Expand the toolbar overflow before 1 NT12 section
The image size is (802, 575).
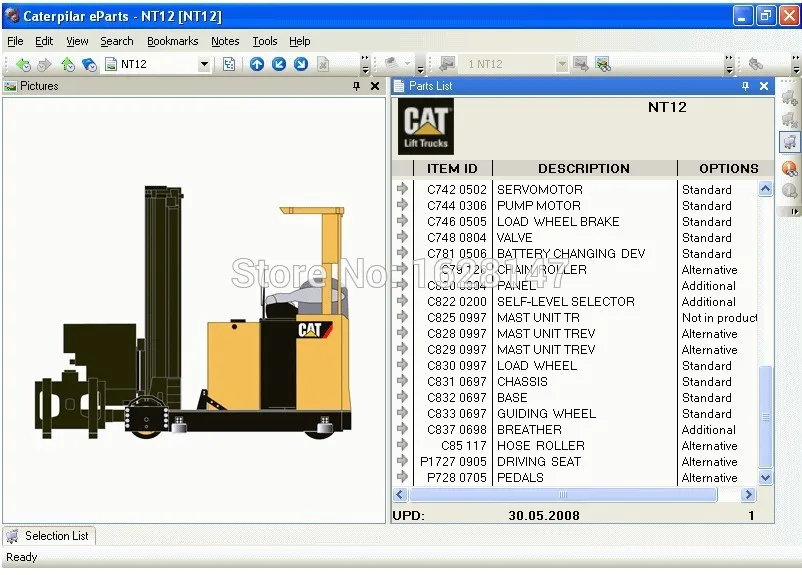[420, 69]
